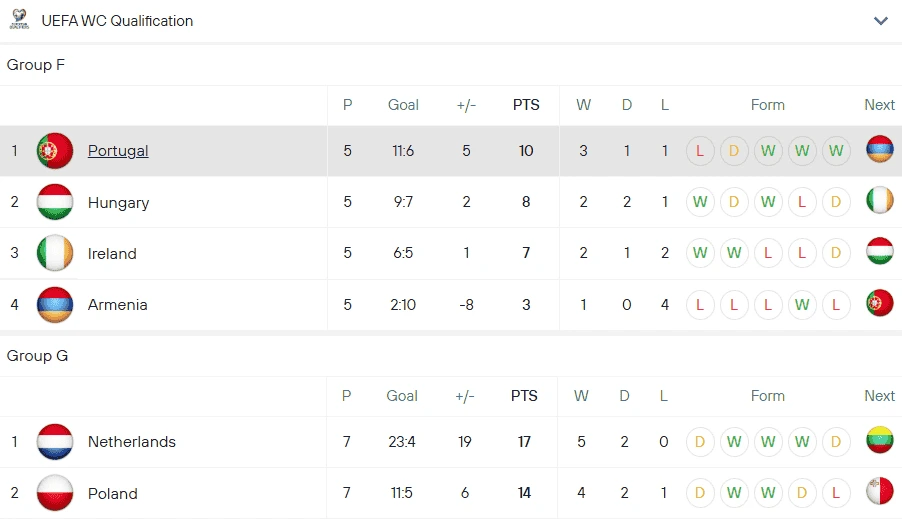Screen dimensions: 902x525
Task: Click the PTS column header in Group F
Action: [x=525, y=105]
